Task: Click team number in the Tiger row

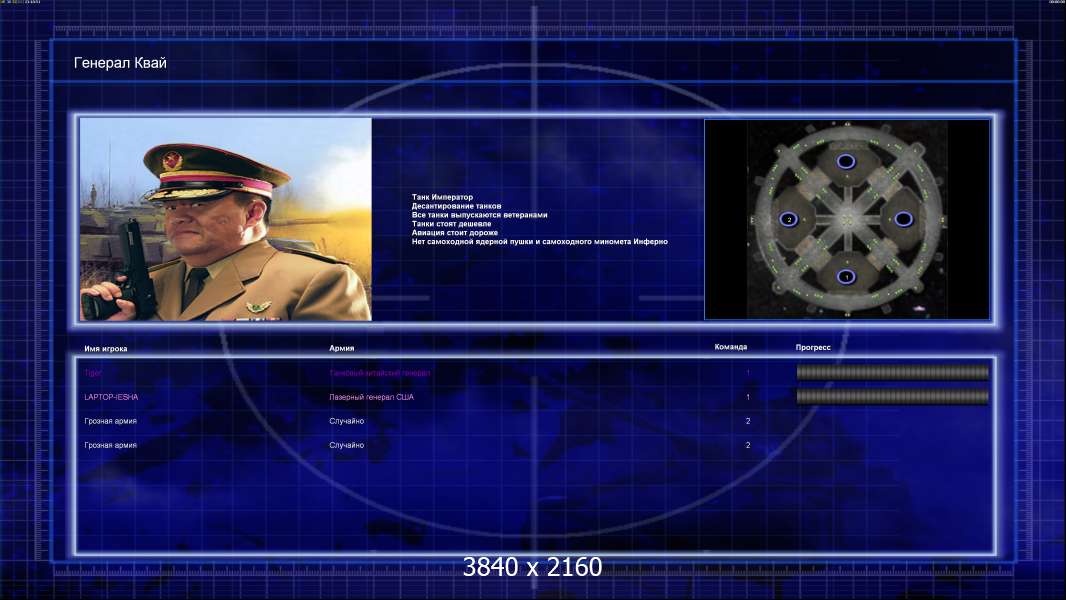Action: point(748,372)
